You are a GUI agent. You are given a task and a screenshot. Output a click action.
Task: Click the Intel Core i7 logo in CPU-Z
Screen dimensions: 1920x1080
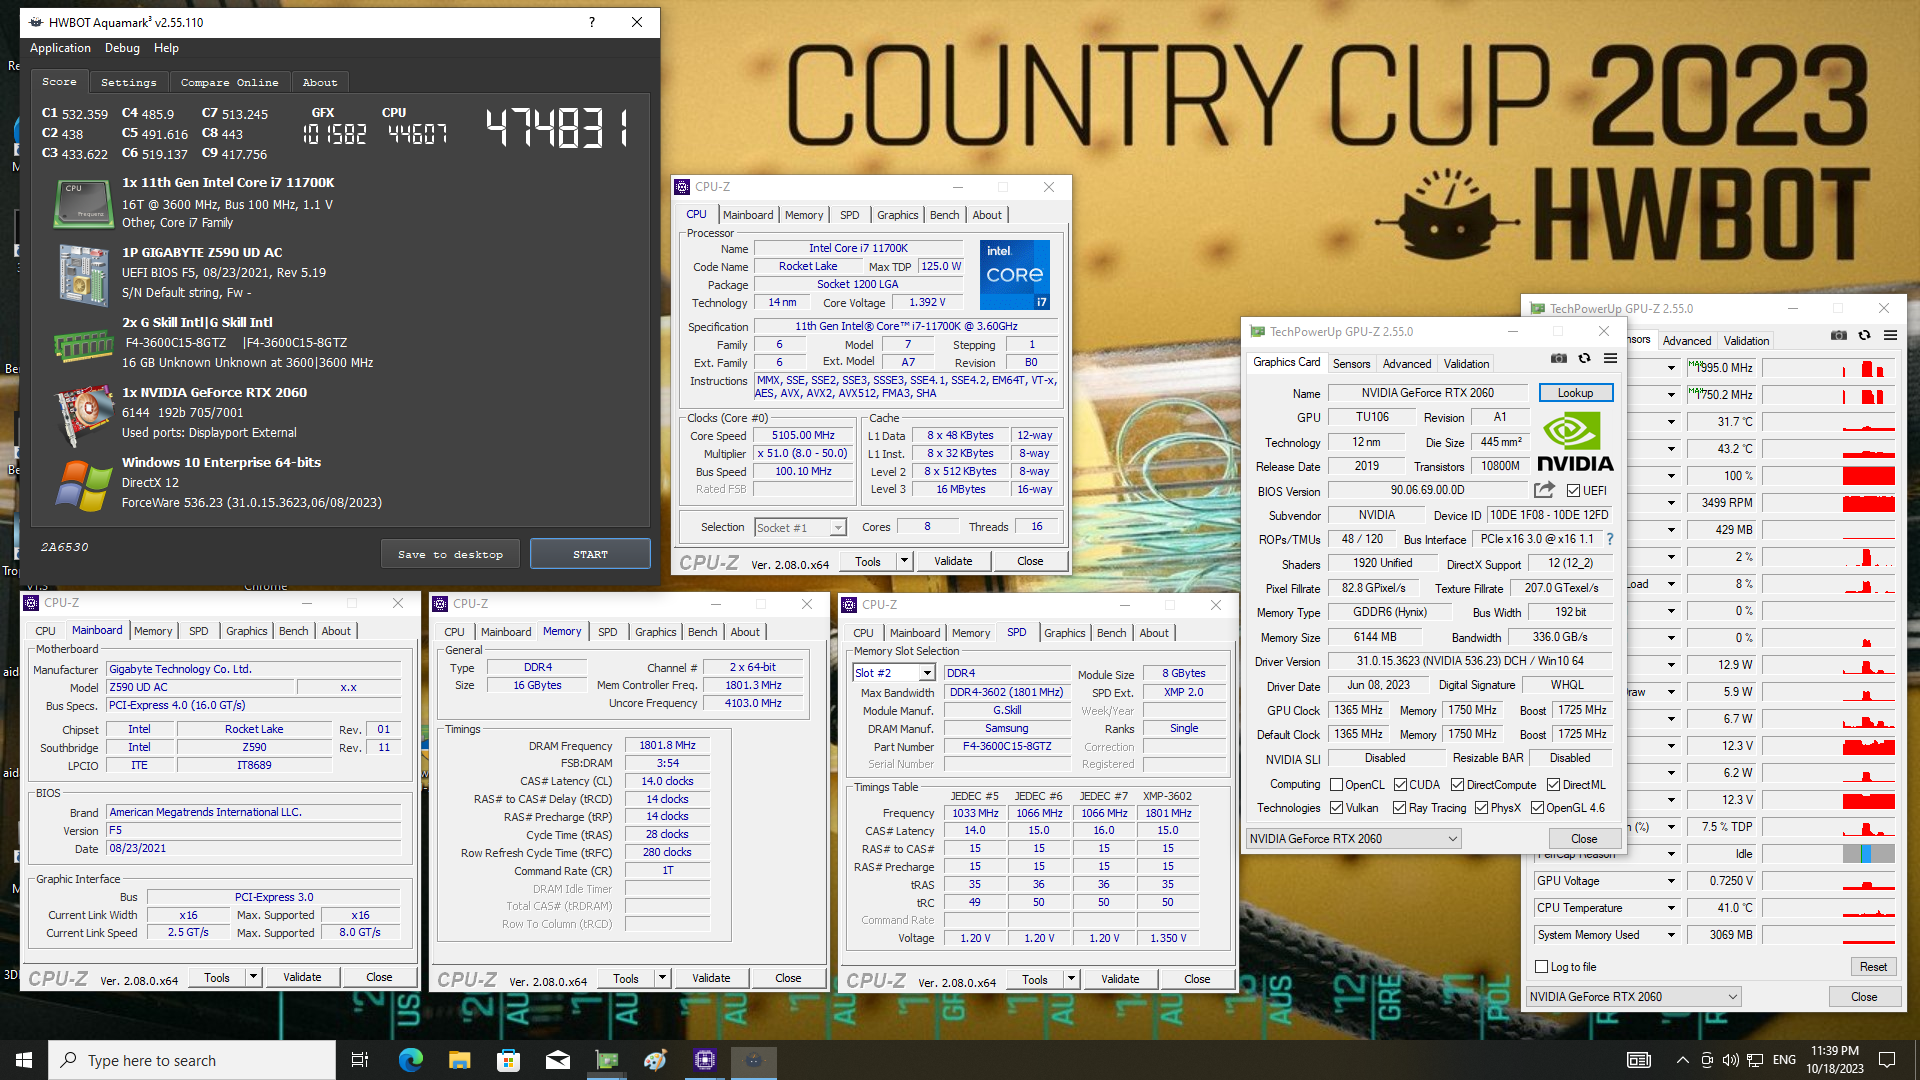(1014, 274)
